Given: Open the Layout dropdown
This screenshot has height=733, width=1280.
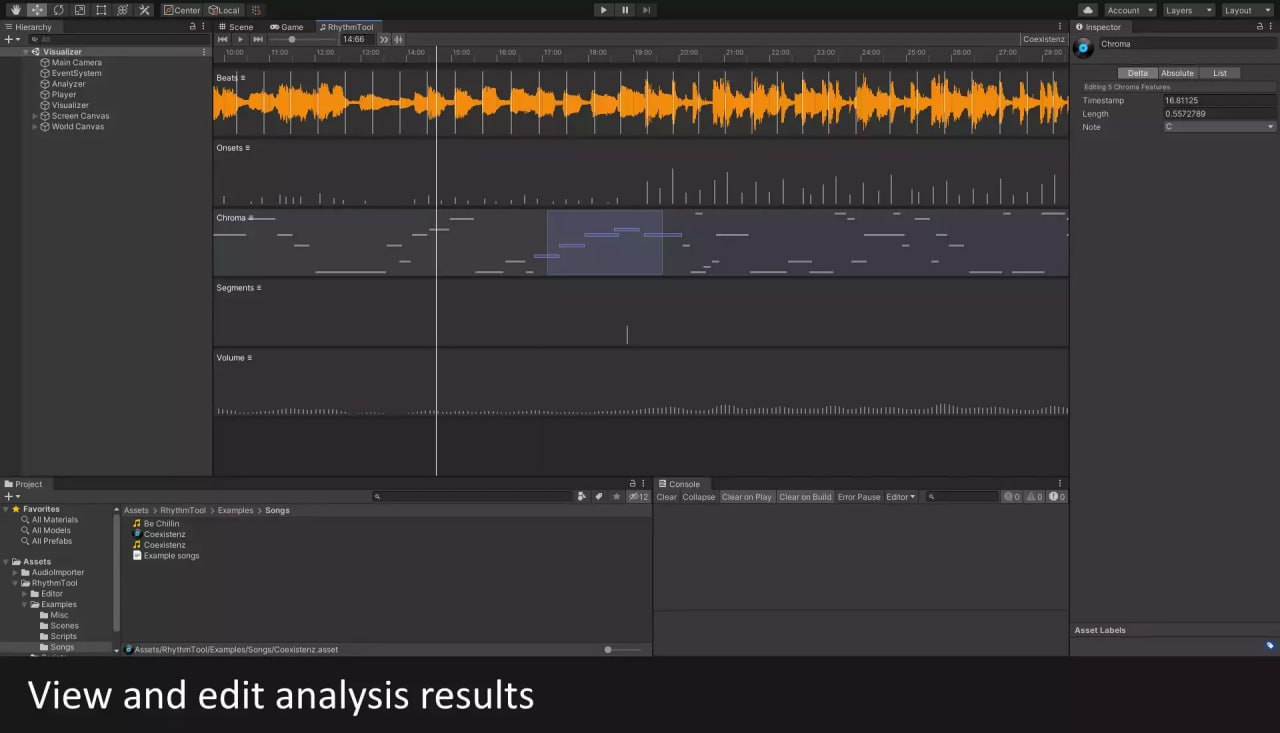Looking at the screenshot, I should click(1246, 10).
